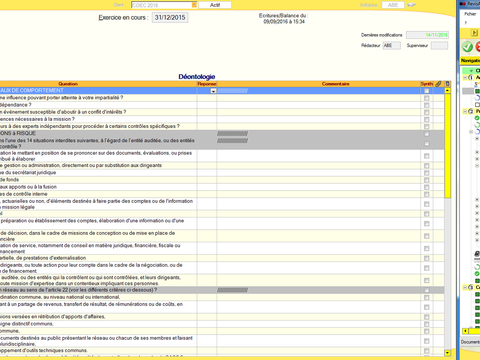Click the yellow arrow button under Fichier

pos(474,33)
